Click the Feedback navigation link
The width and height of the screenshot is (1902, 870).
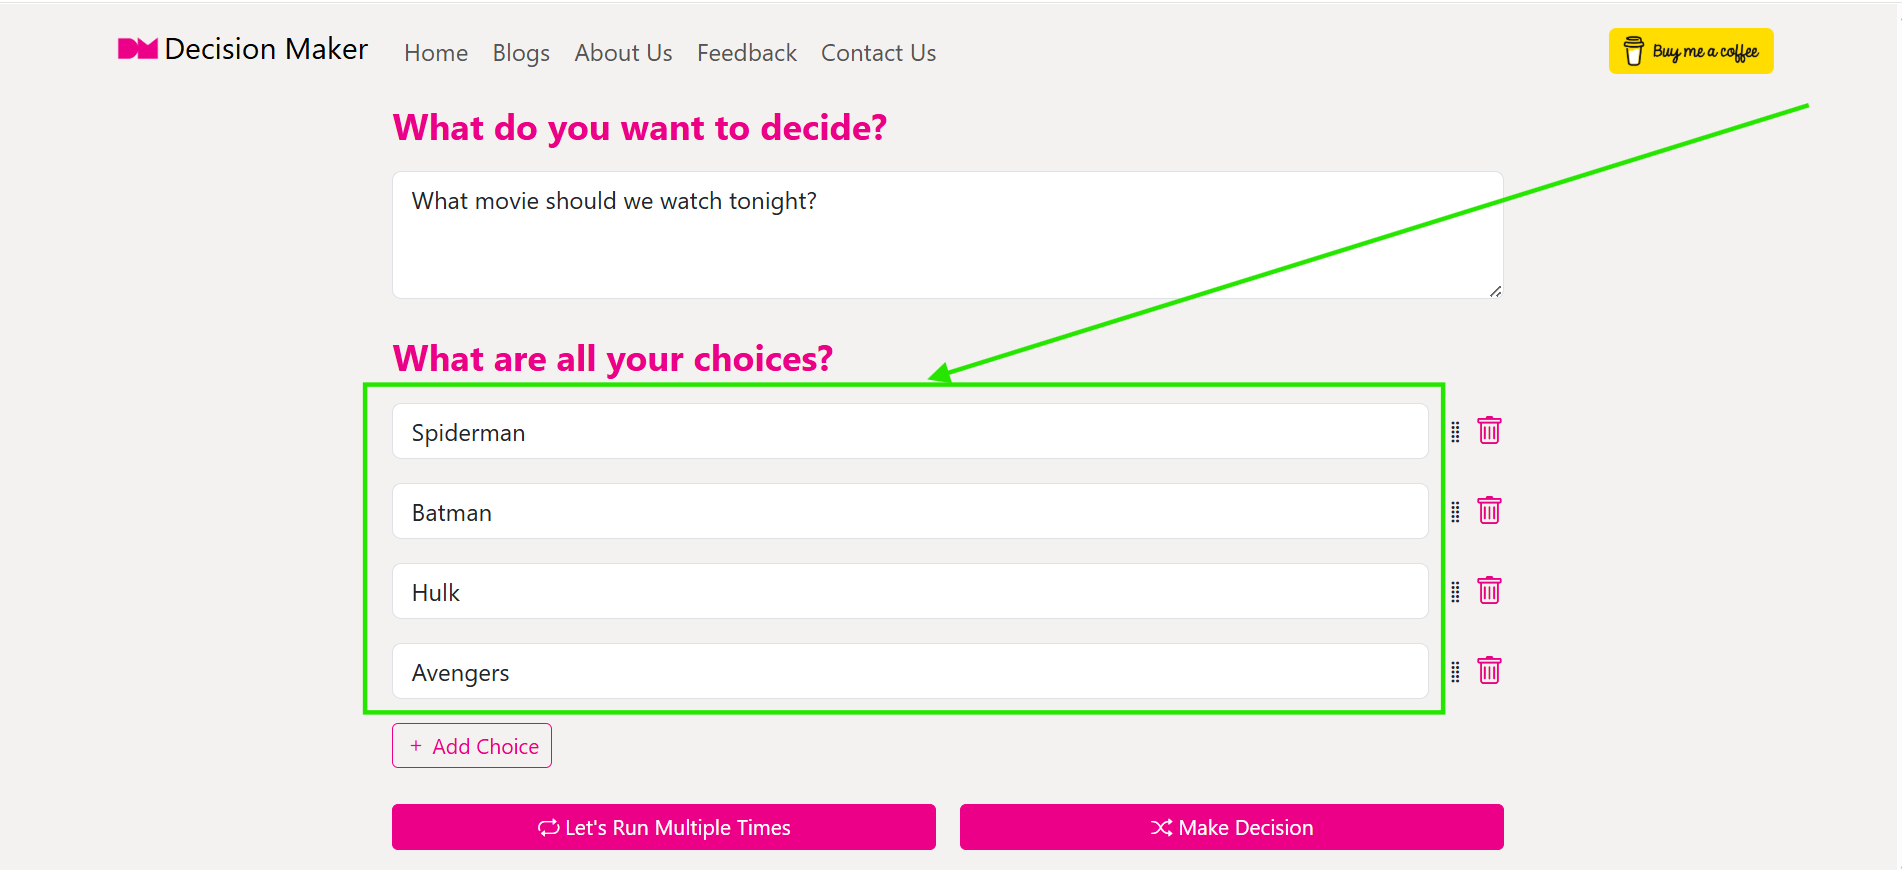[x=746, y=53]
